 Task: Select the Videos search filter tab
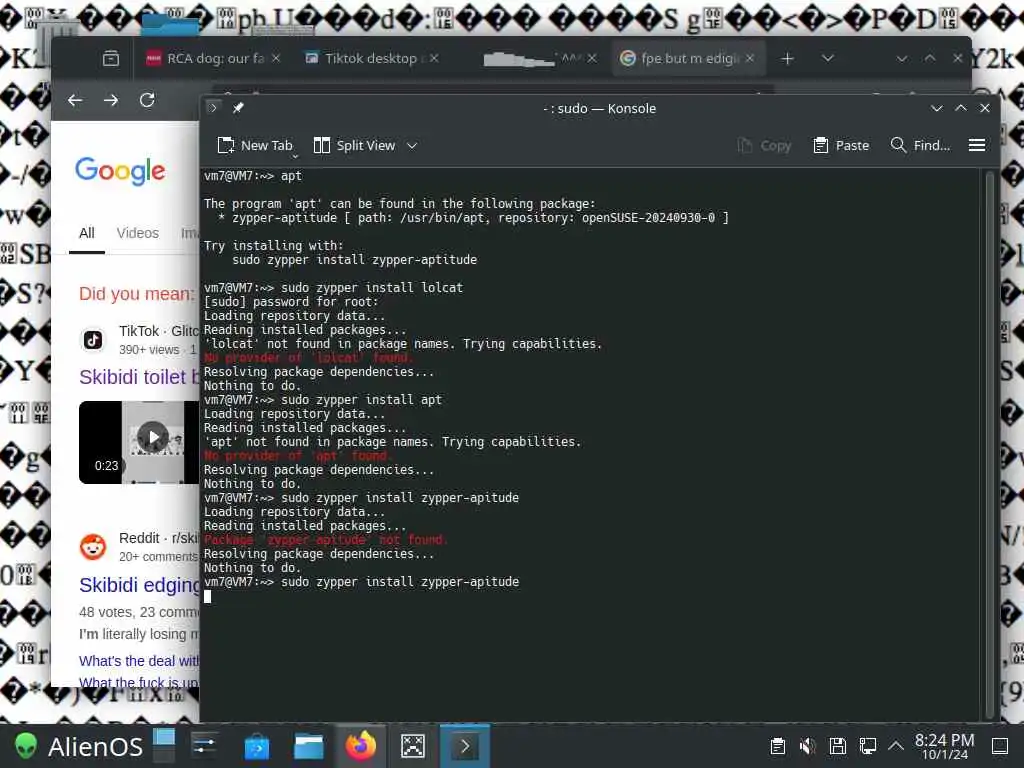pyautogui.click(x=138, y=233)
